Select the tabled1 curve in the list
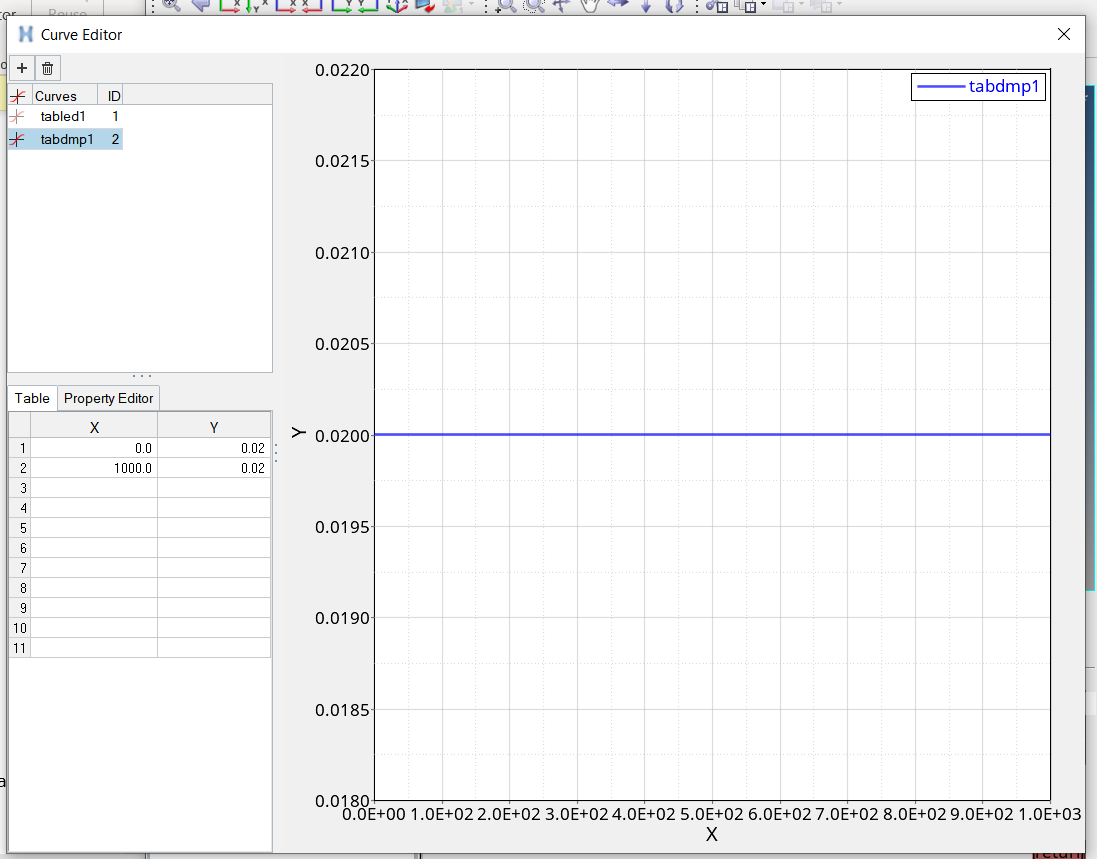 tap(63, 117)
